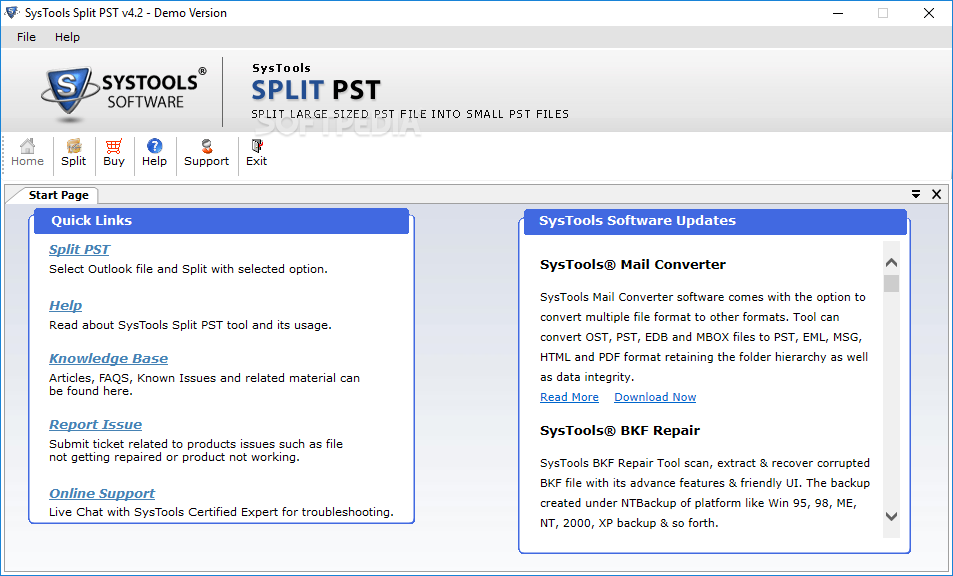Minimize the Split PST window

pyautogui.click(x=838, y=13)
